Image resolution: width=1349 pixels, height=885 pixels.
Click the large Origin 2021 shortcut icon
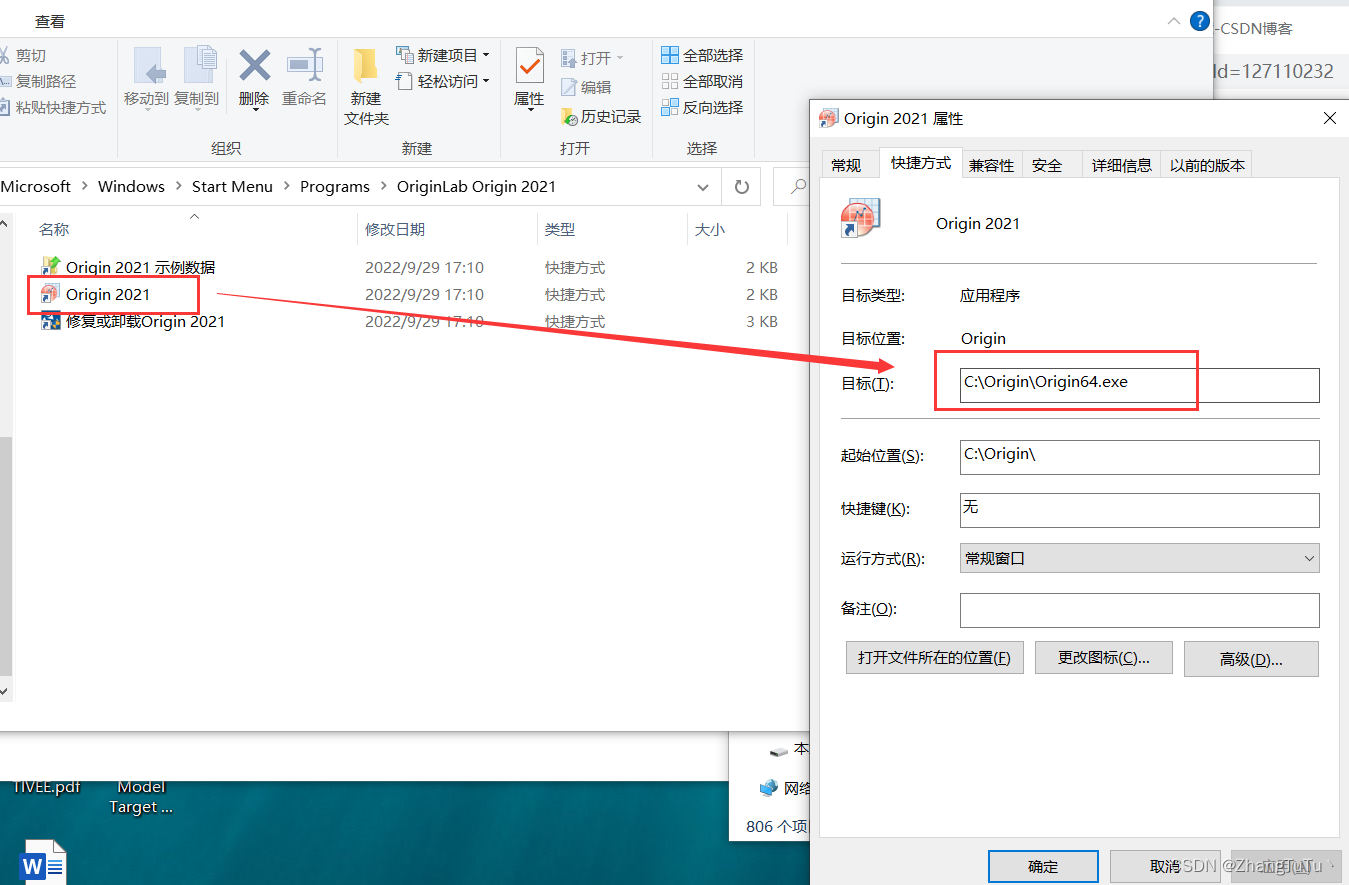860,218
